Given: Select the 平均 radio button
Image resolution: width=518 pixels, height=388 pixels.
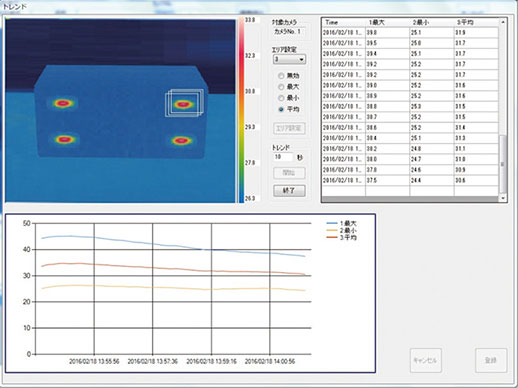Looking at the screenshot, I should click(281, 109).
